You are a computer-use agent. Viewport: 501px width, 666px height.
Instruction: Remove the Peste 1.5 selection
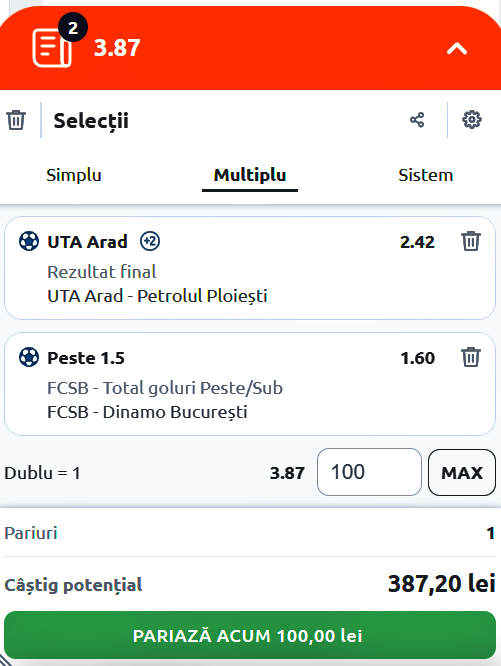coord(471,357)
